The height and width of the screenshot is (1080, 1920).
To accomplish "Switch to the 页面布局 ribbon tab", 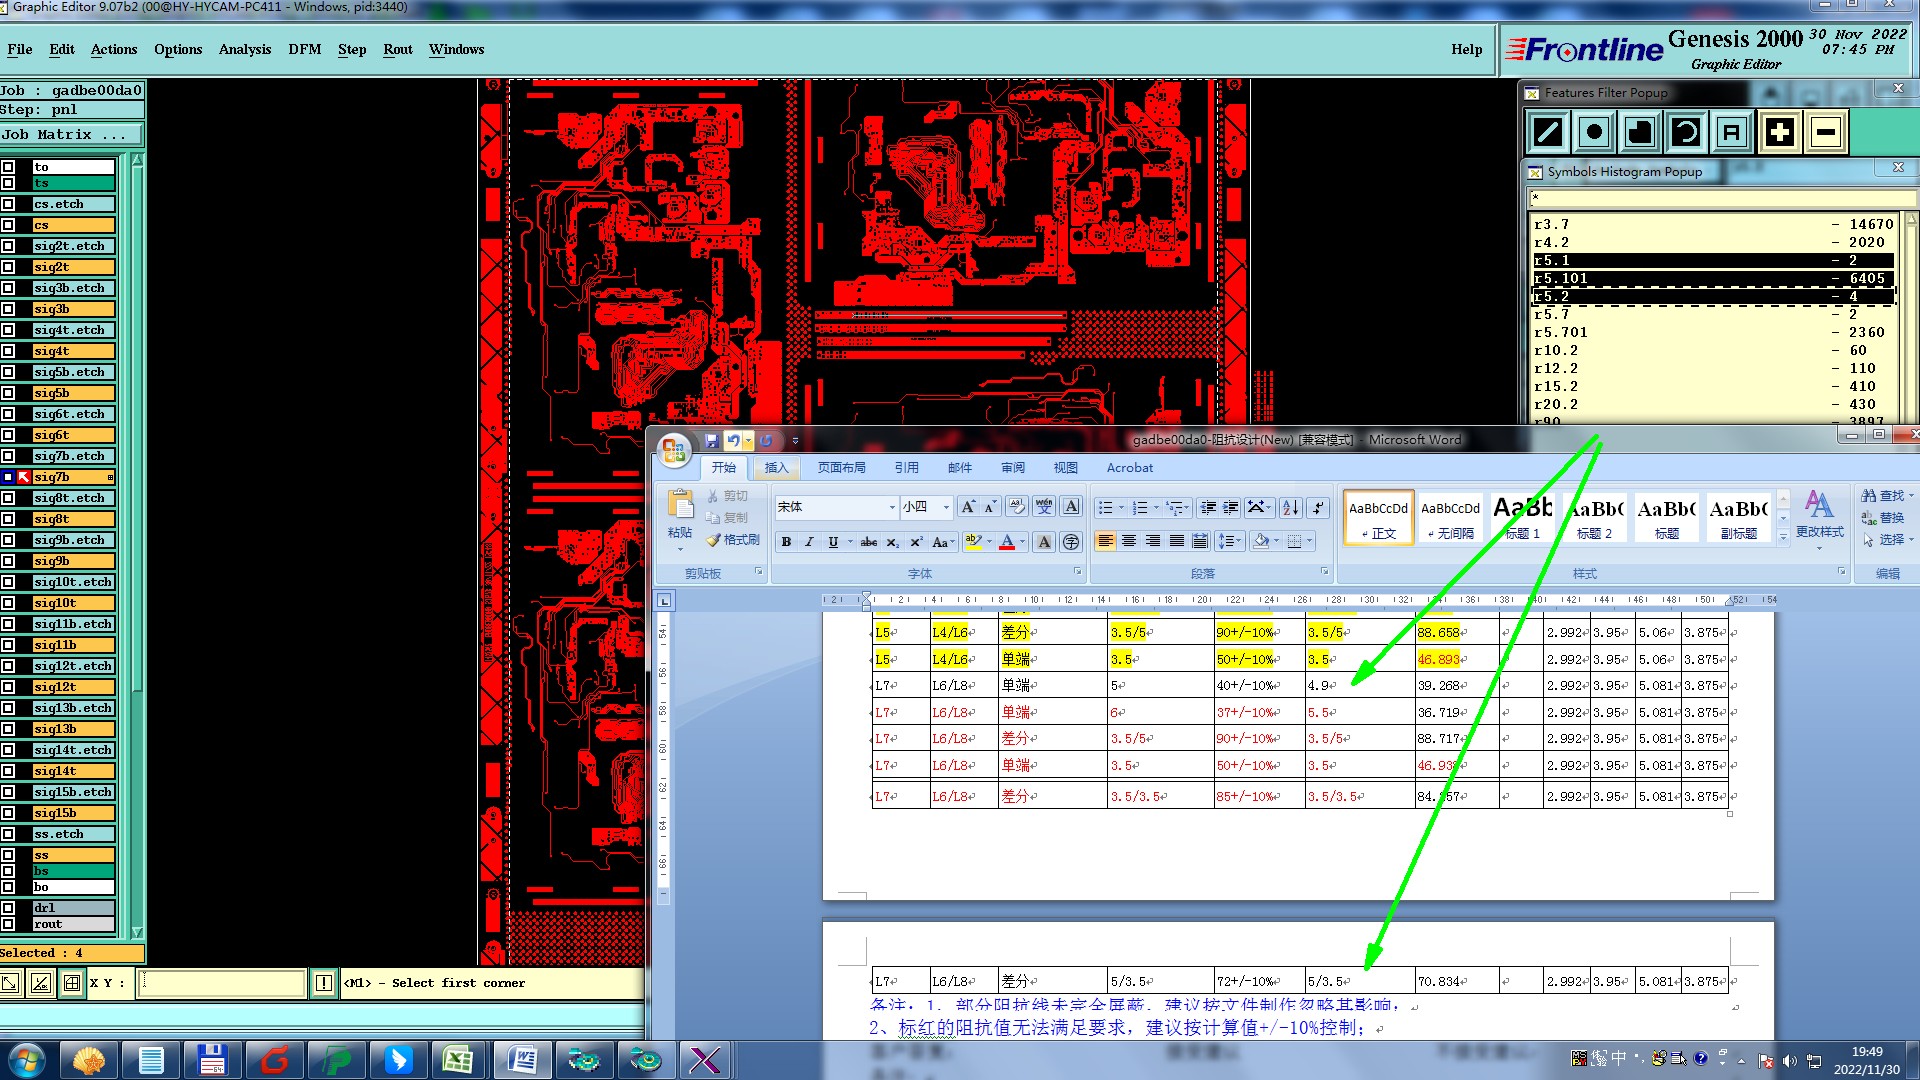I will click(x=841, y=467).
